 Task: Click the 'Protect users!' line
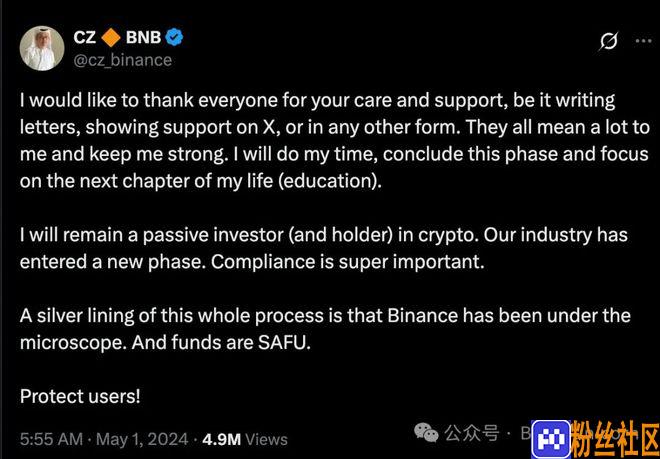pos(80,396)
